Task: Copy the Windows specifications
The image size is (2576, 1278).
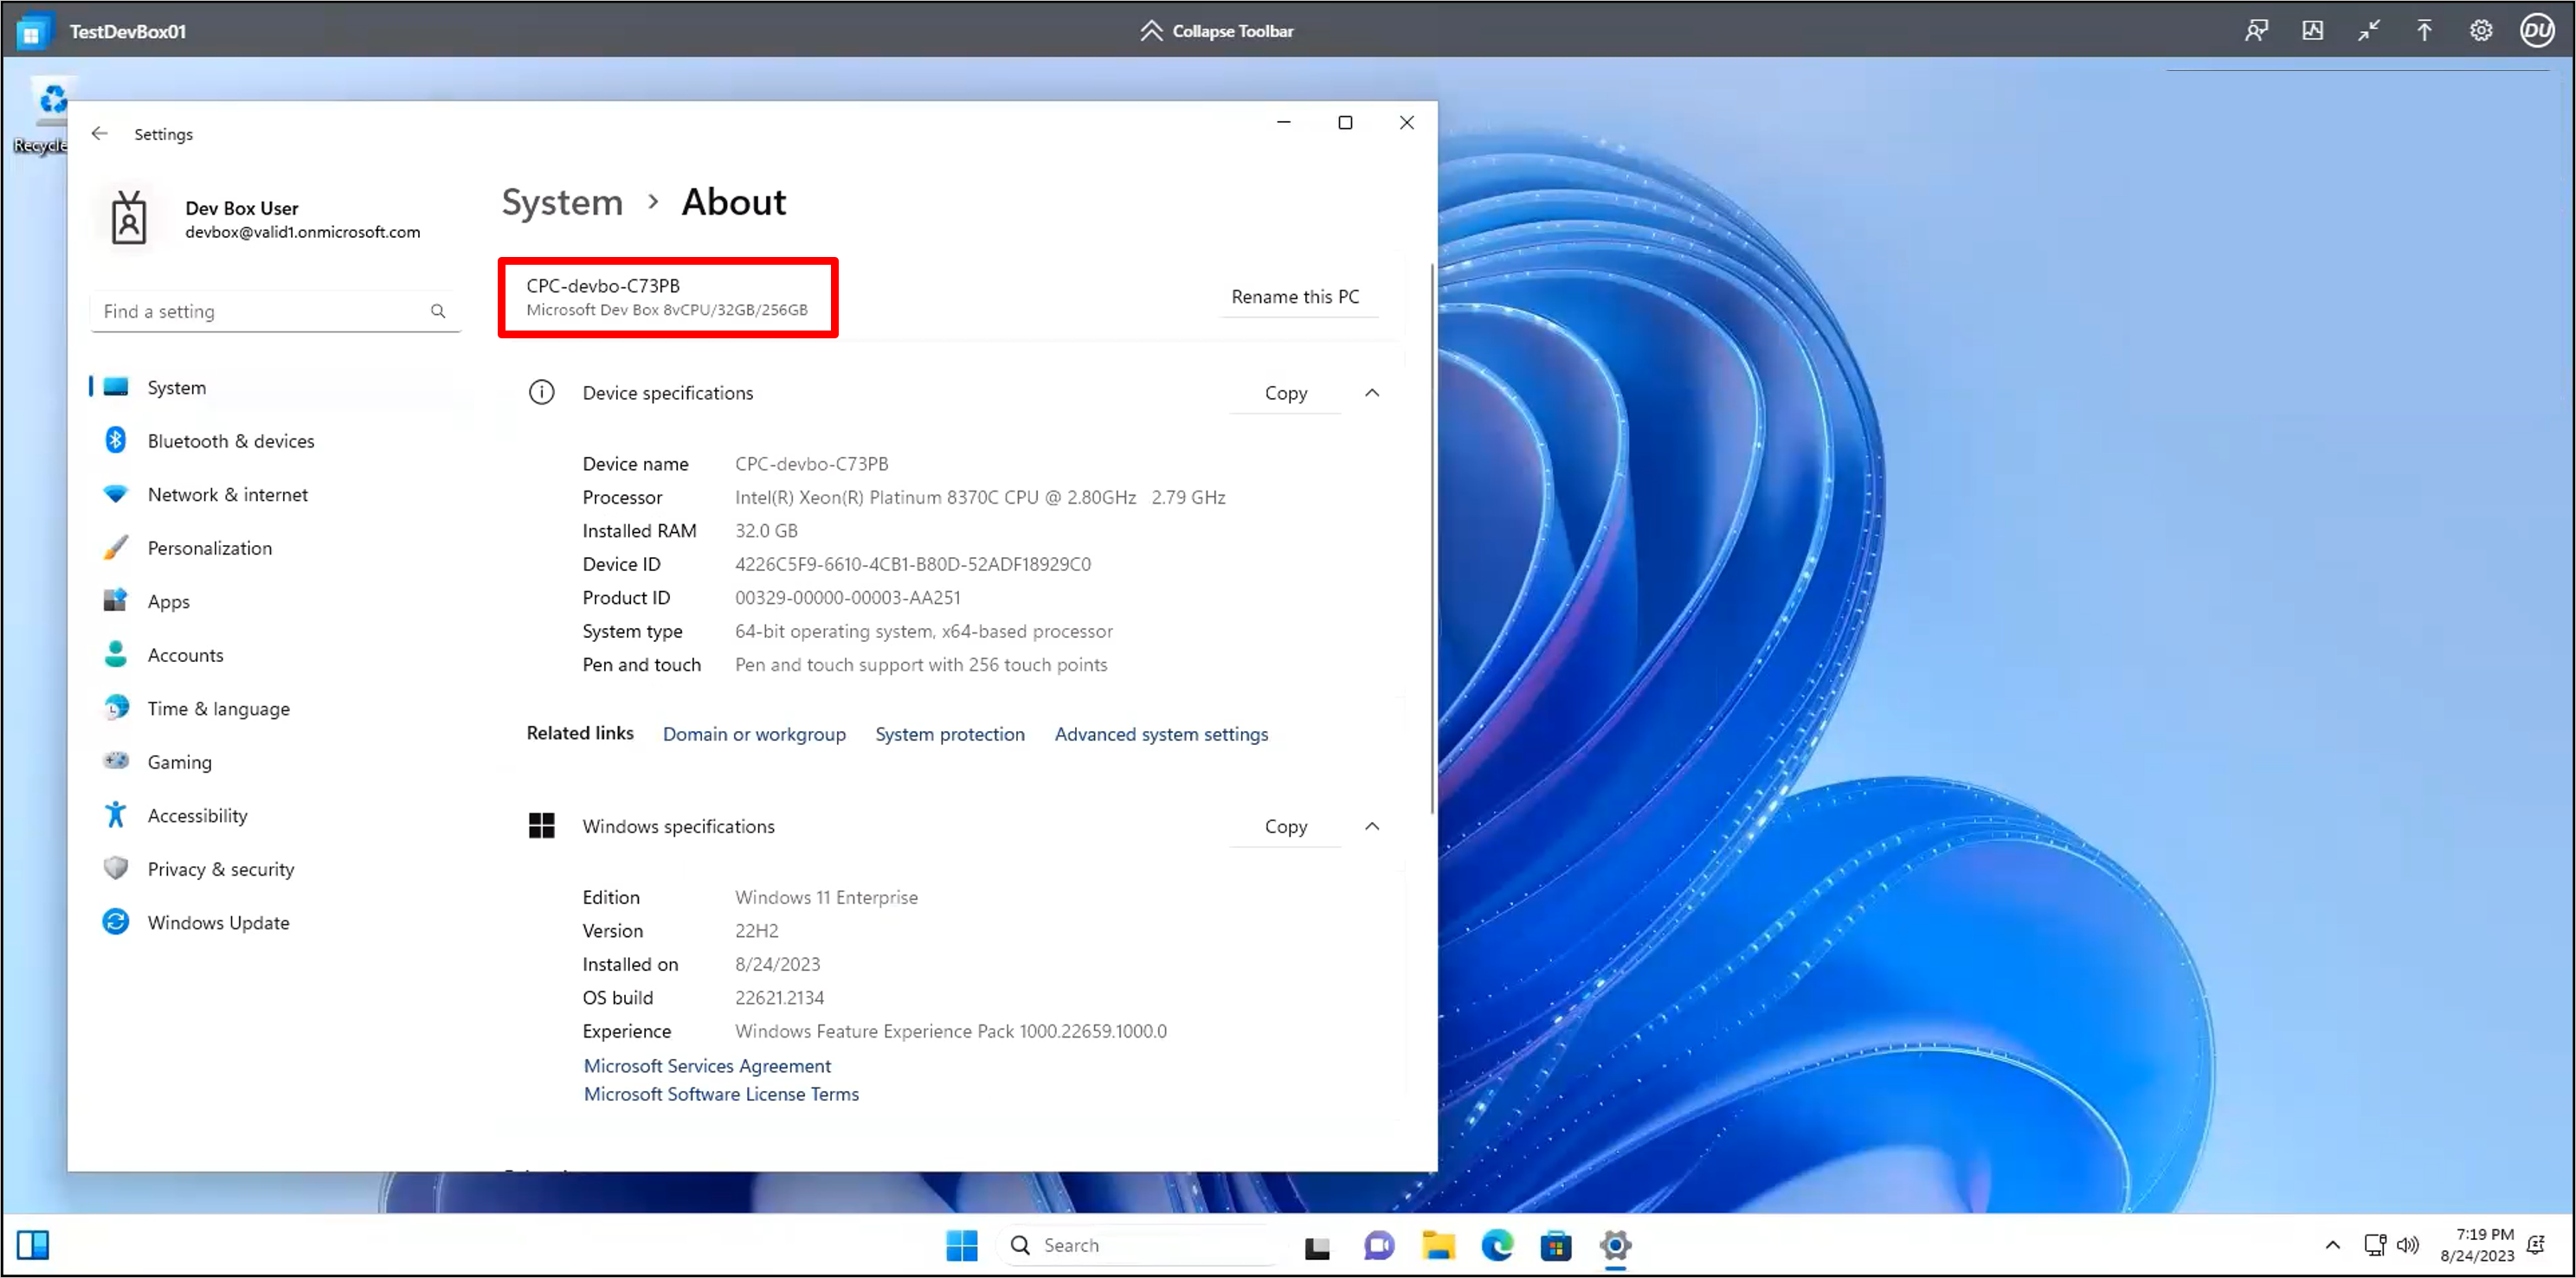Action: [x=1285, y=826]
